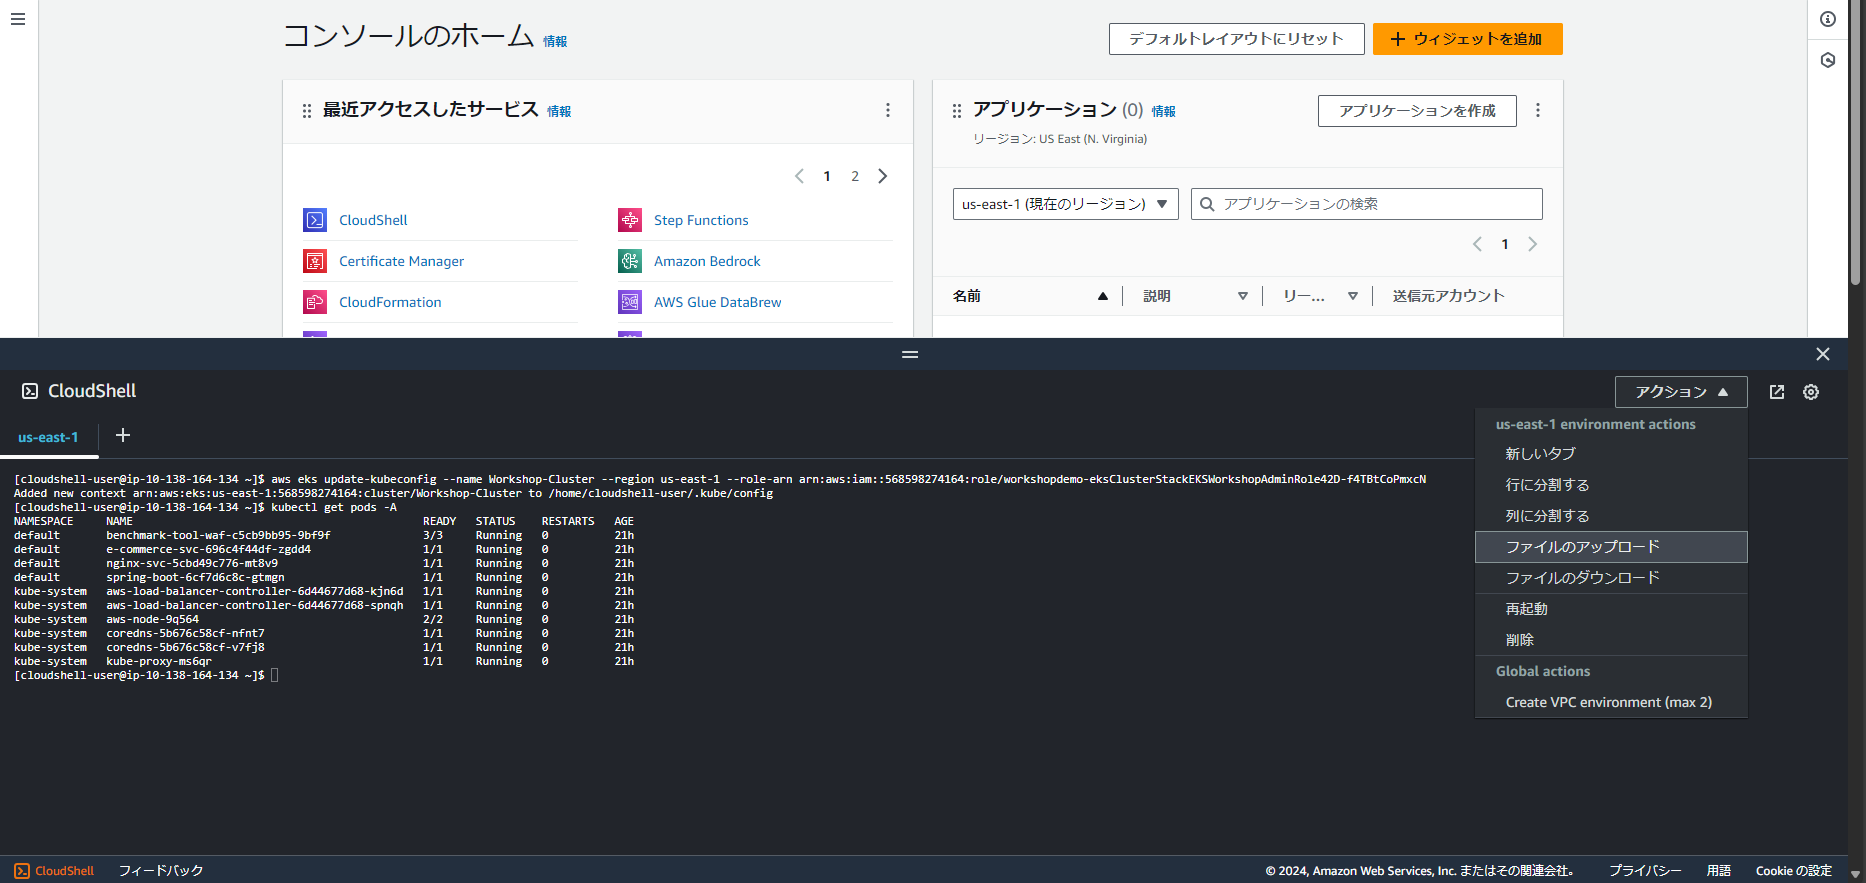Image resolution: width=1866 pixels, height=883 pixels.
Task: Click the Certificate Manager service icon
Action: click(x=315, y=261)
